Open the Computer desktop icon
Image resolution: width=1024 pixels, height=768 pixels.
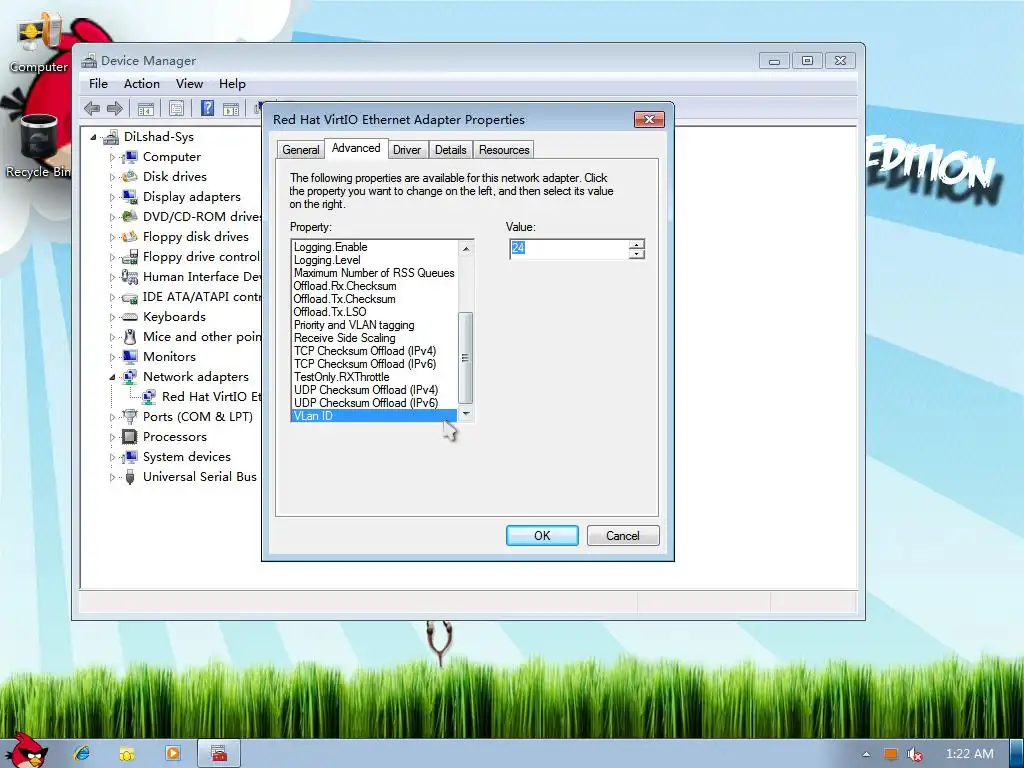pyautogui.click(x=39, y=44)
